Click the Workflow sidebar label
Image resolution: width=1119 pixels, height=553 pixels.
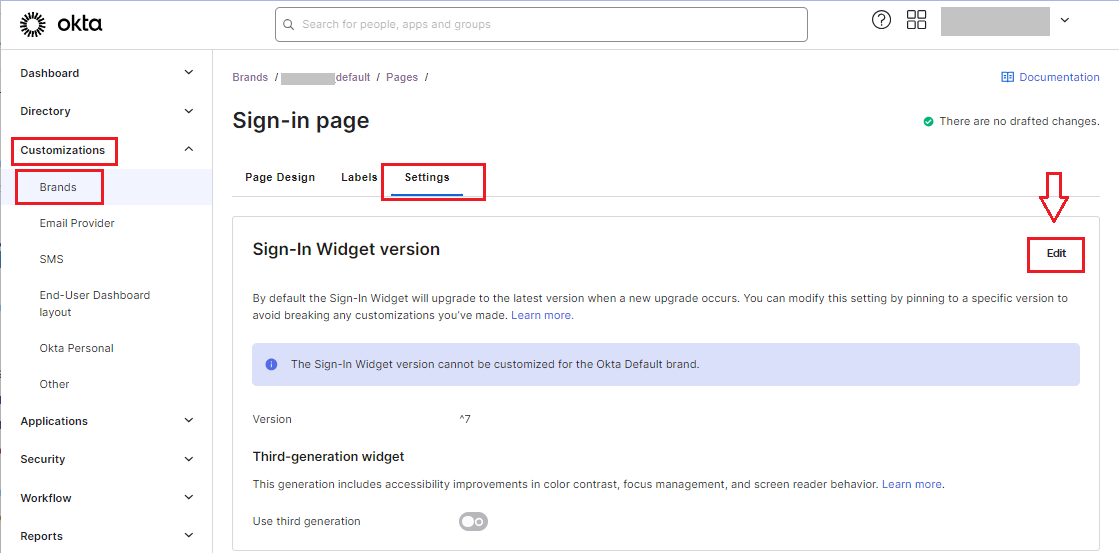[x=46, y=497]
